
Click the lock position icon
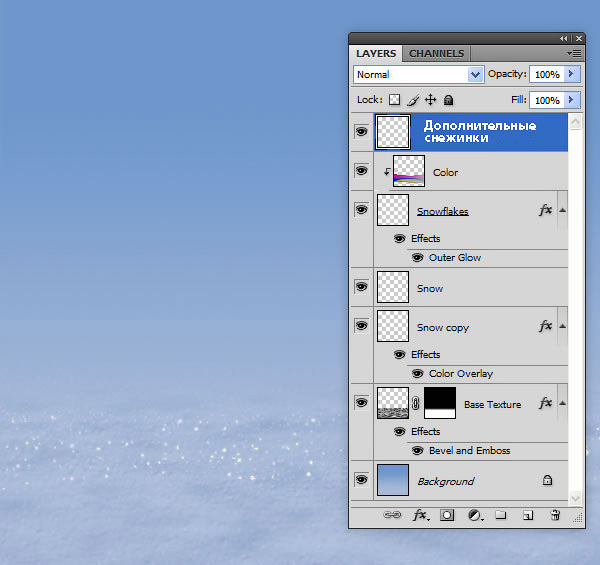430,100
